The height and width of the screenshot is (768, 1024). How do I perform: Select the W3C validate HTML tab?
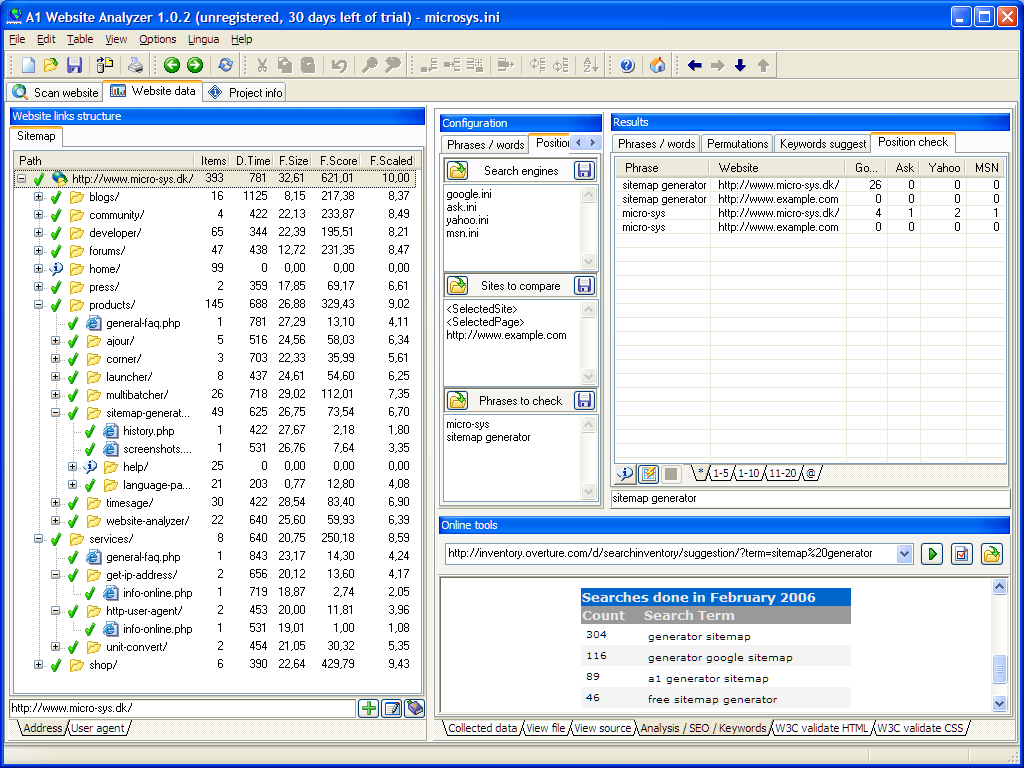click(x=822, y=728)
